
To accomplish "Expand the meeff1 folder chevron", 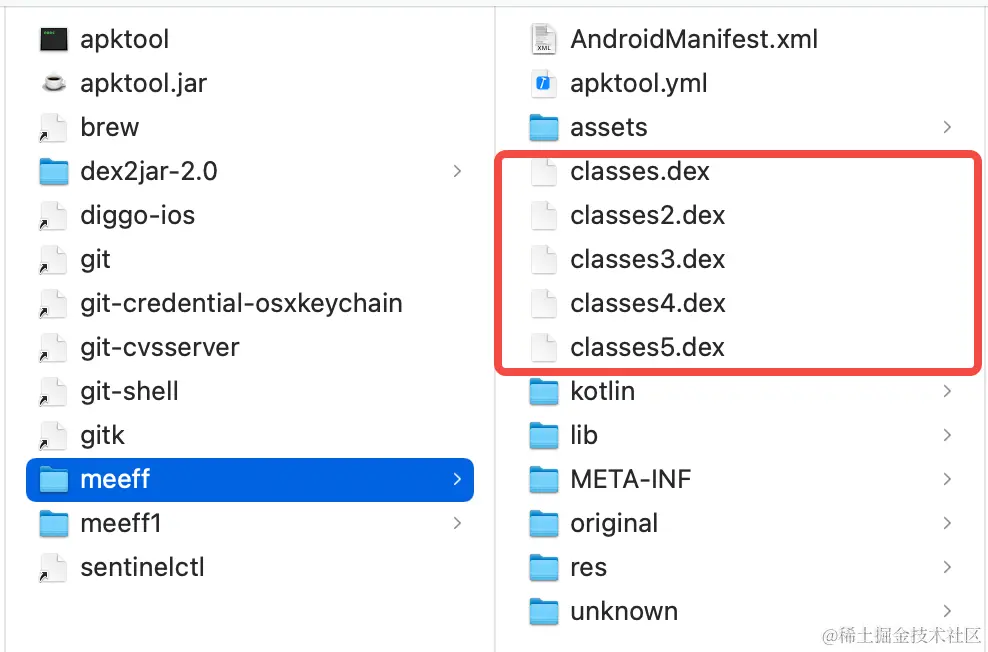I will 457,523.
